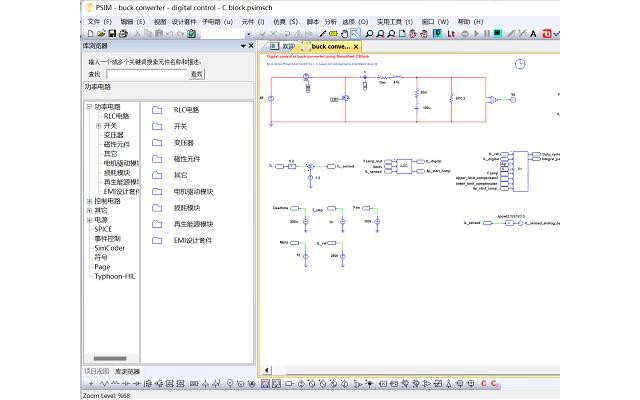The height and width of the screenshot is (400, 640).
Task: Click the ground '+' element icon at bottom left
Action: (91, 384)
